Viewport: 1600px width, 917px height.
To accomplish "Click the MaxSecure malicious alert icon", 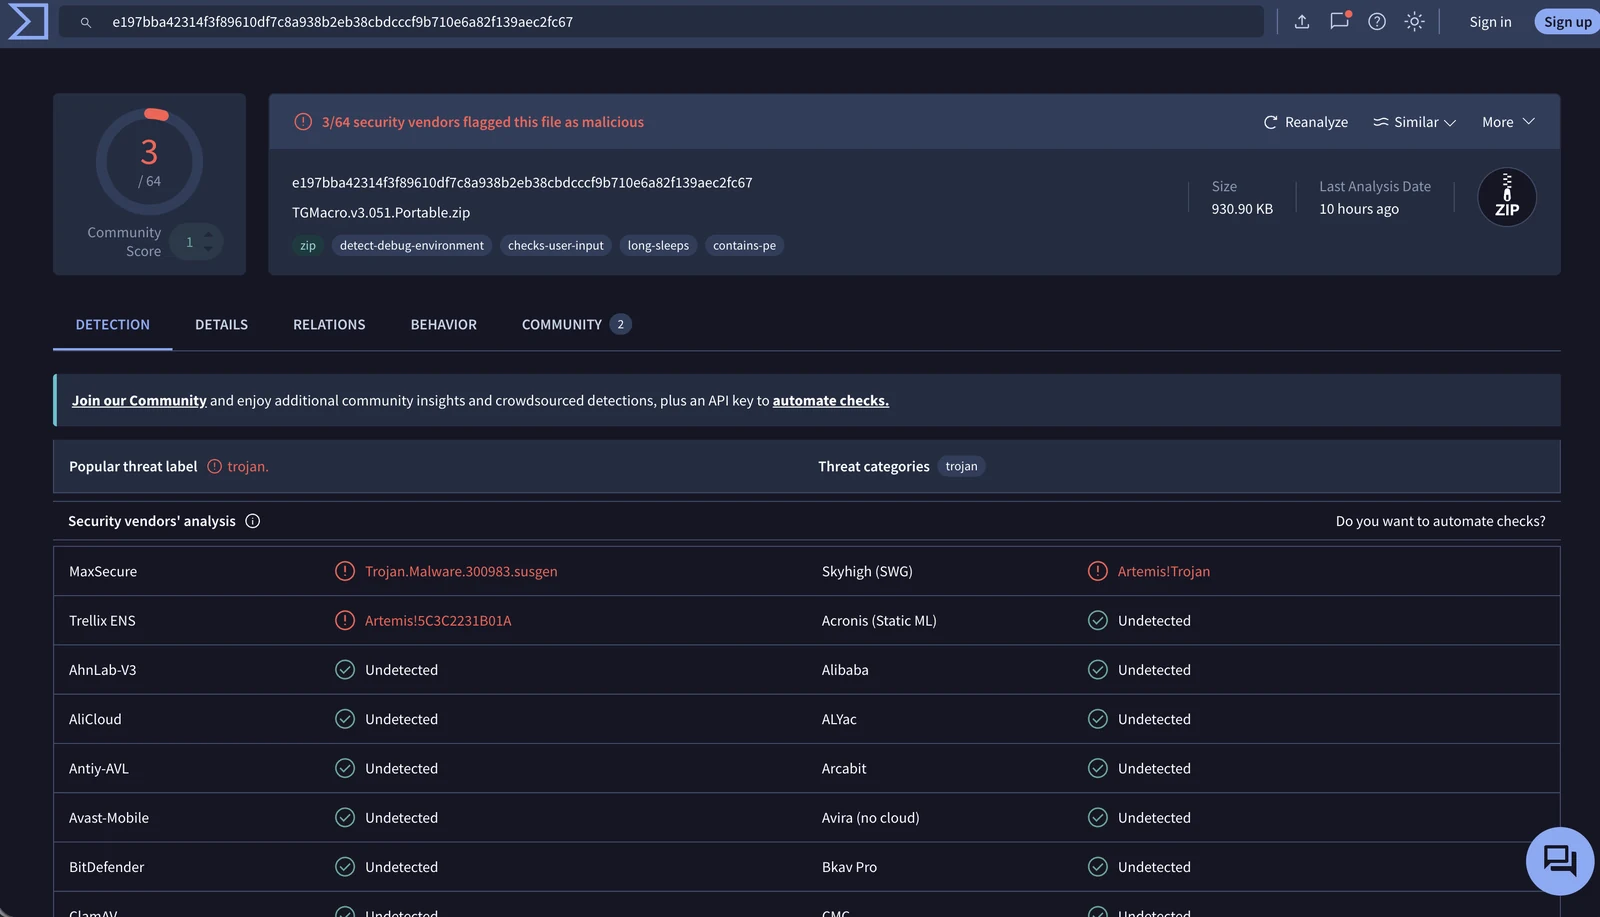I will pyautogui.click(x=345, y=571).
